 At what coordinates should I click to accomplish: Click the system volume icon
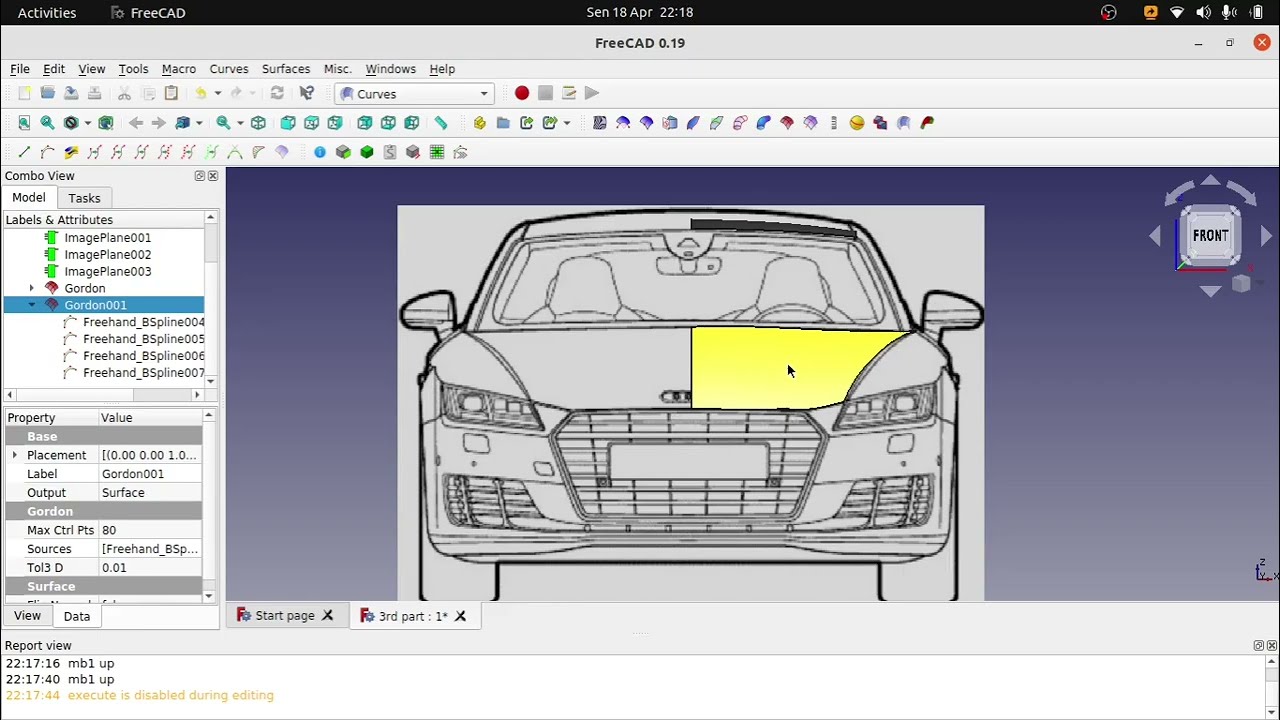coord(1203,12)
